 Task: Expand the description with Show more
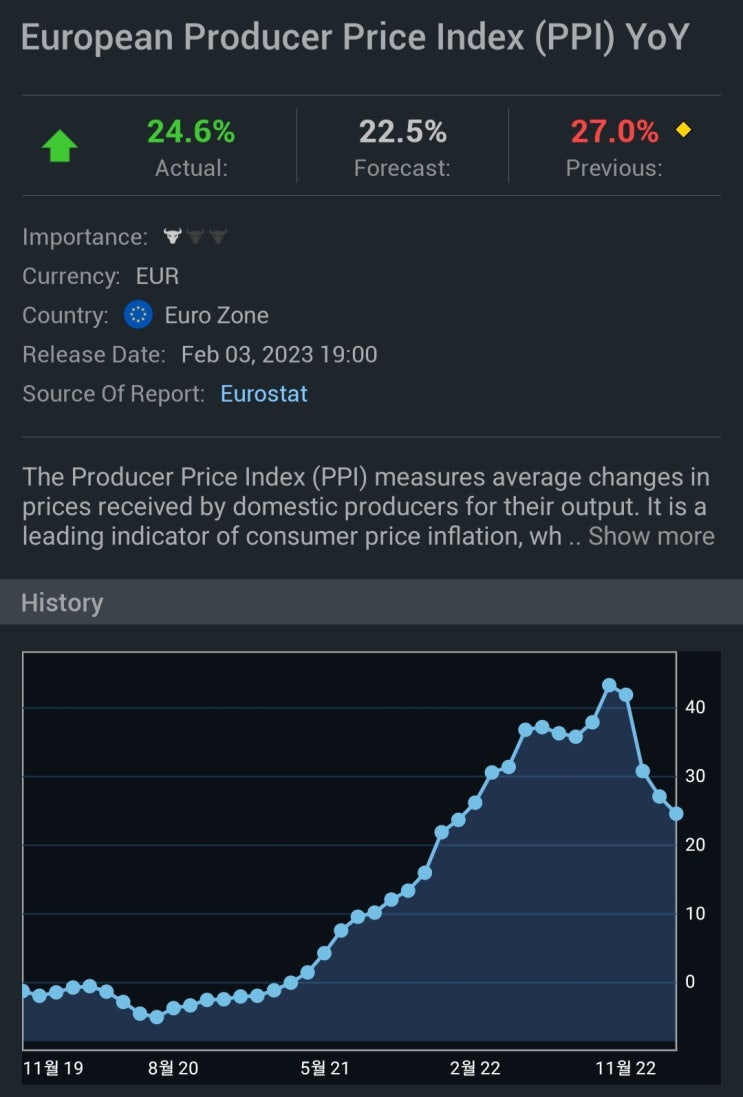click(651, 536)
